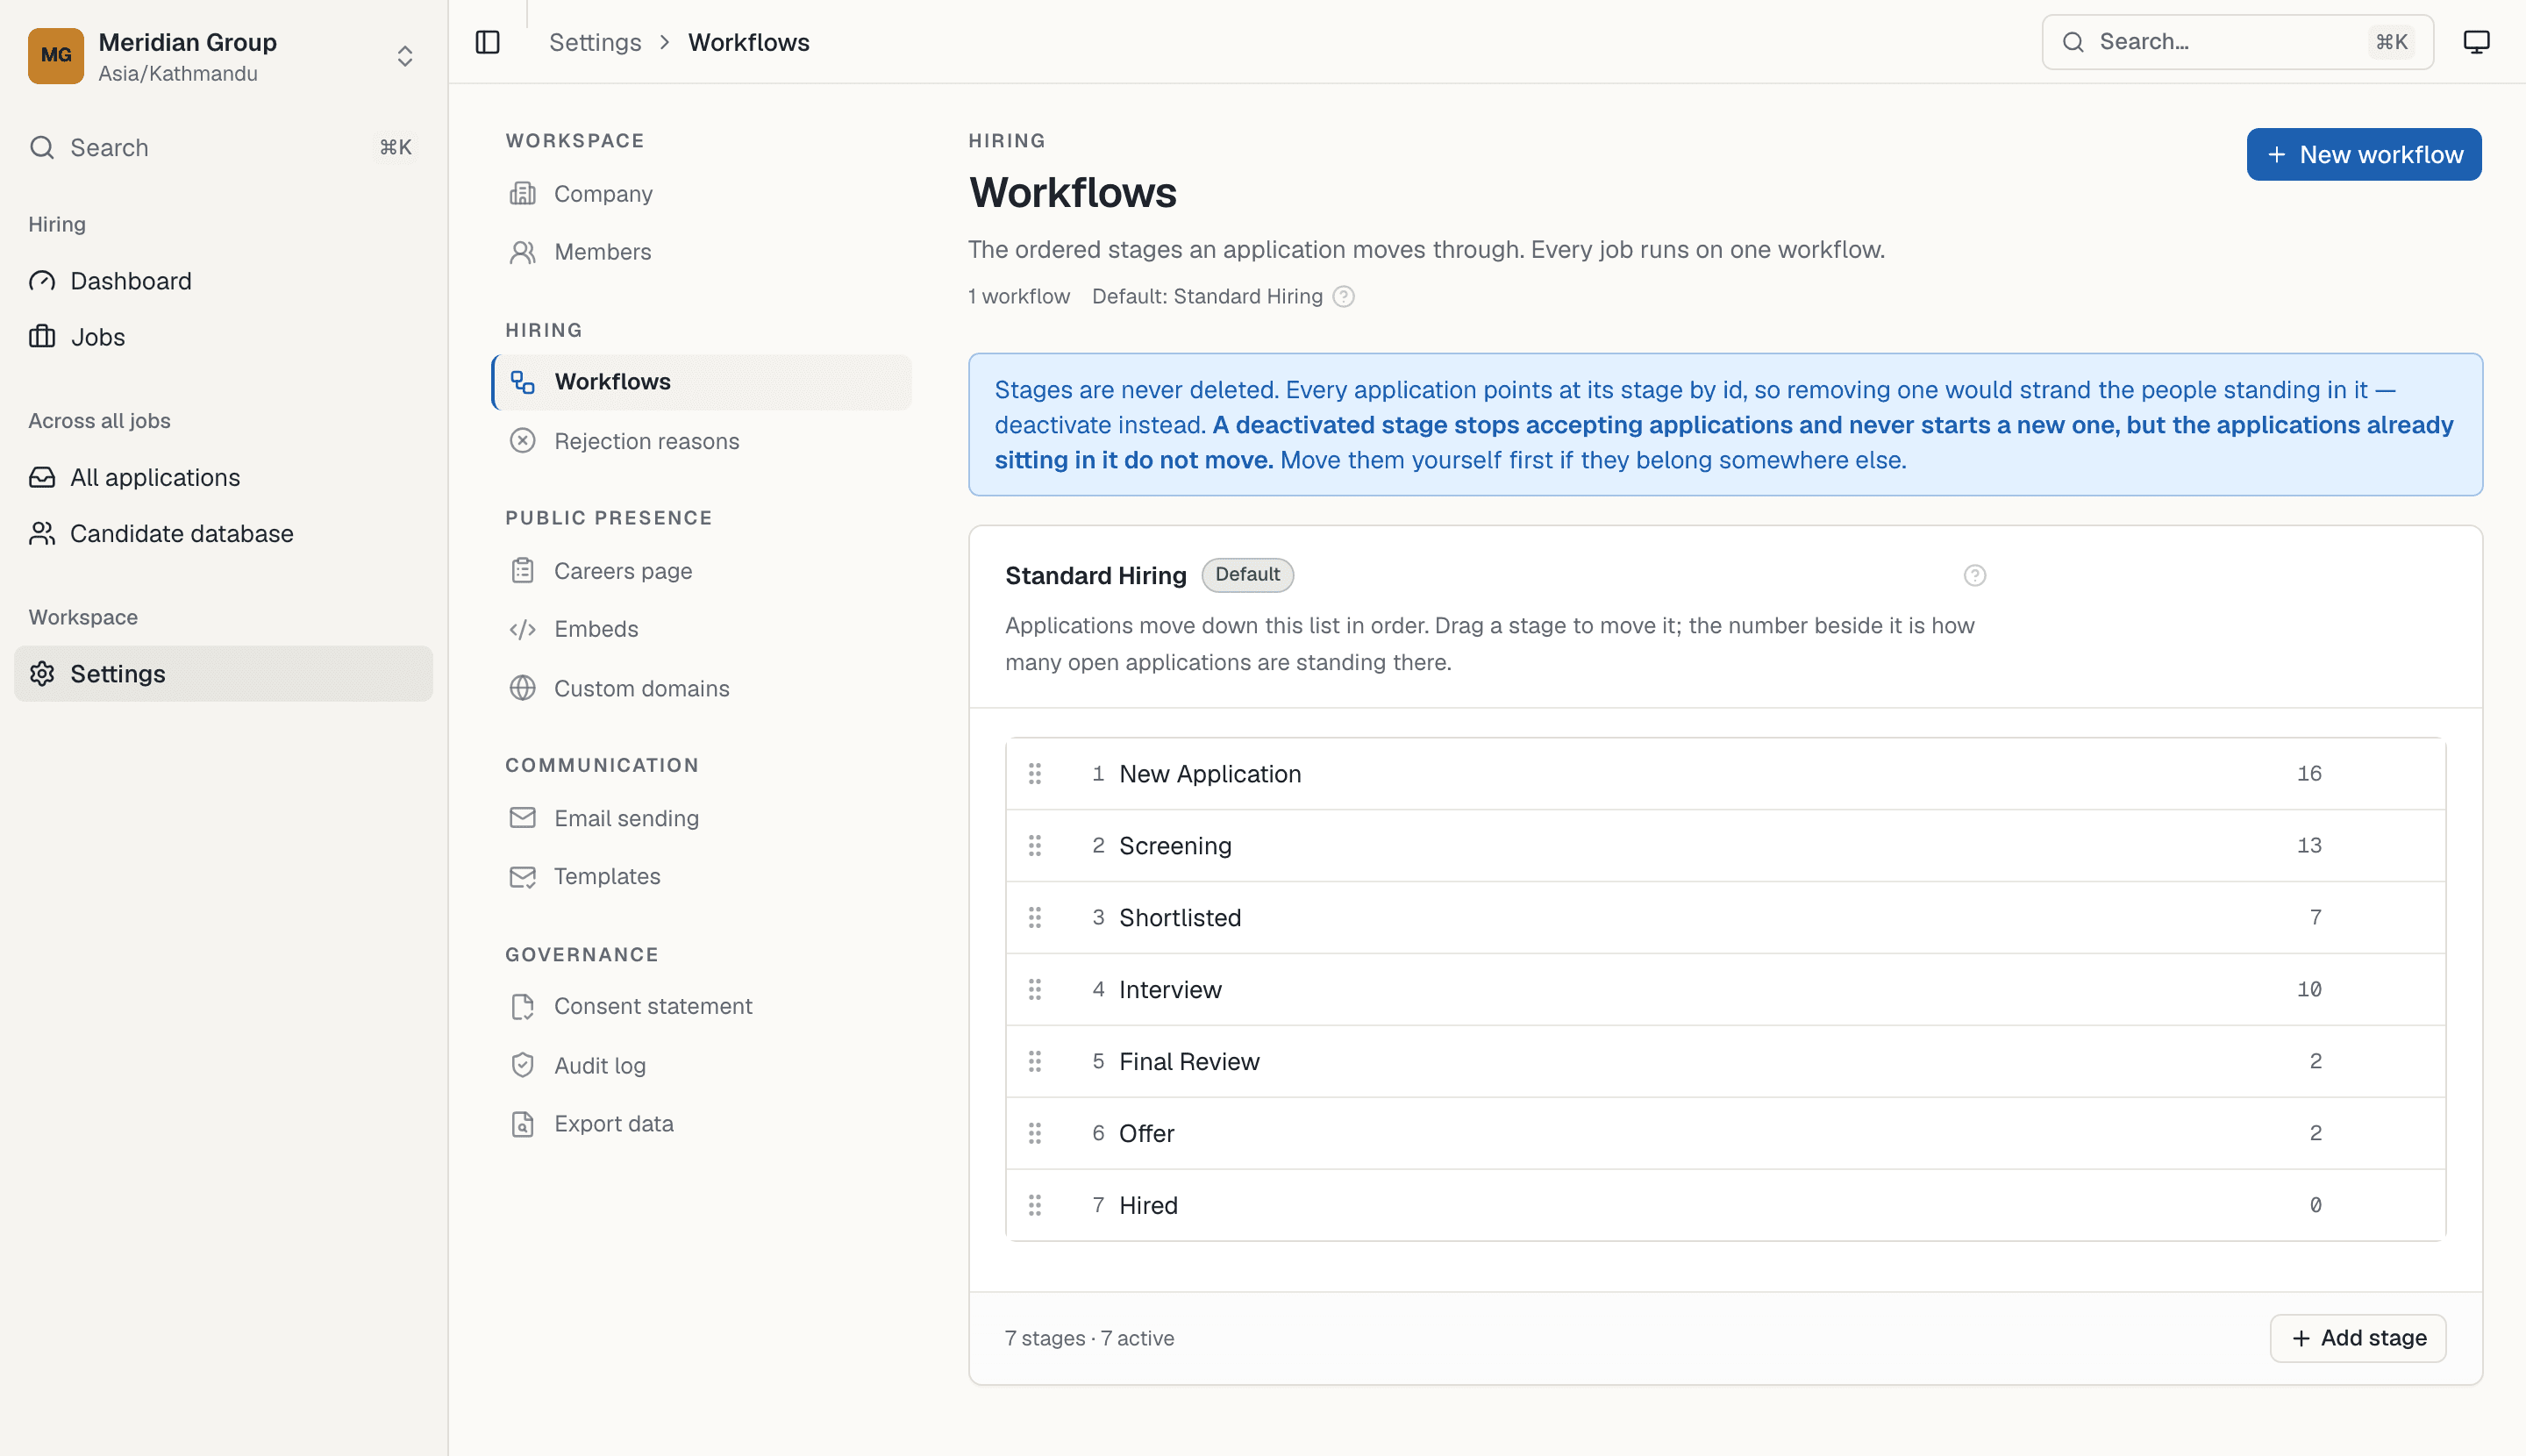Select Workflows in settings navigation
This screenshot has width=2526, height=1456.
click(701, 382)
